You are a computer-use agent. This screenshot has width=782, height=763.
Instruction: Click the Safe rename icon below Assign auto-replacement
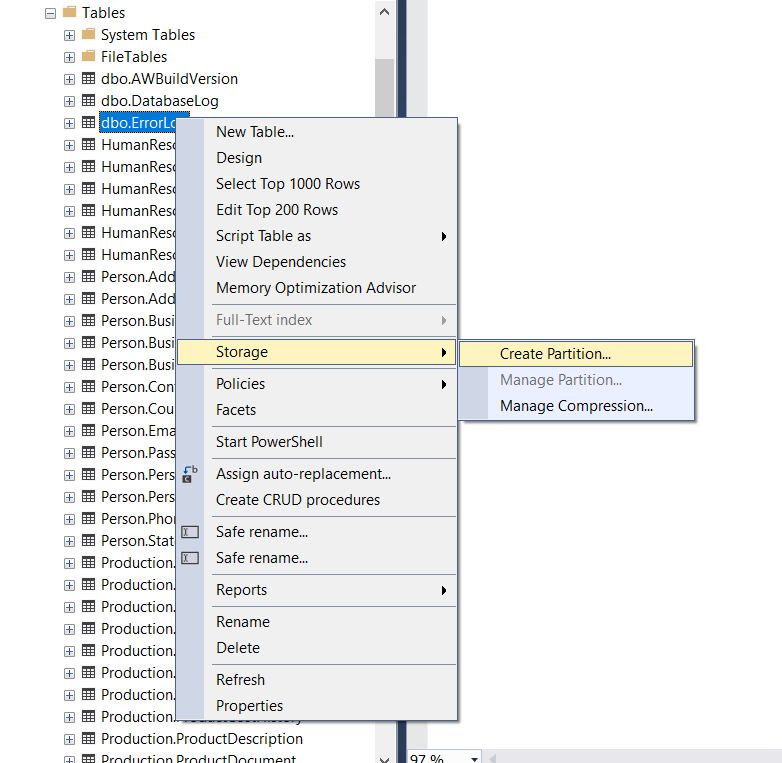(x=190, y=532)
